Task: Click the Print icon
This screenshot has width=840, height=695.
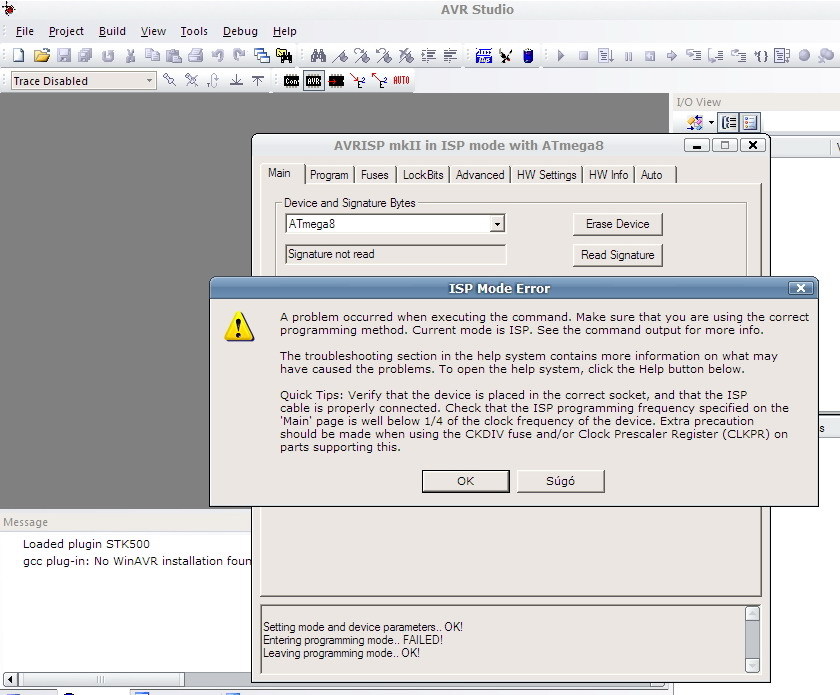Action: [196, 55]
